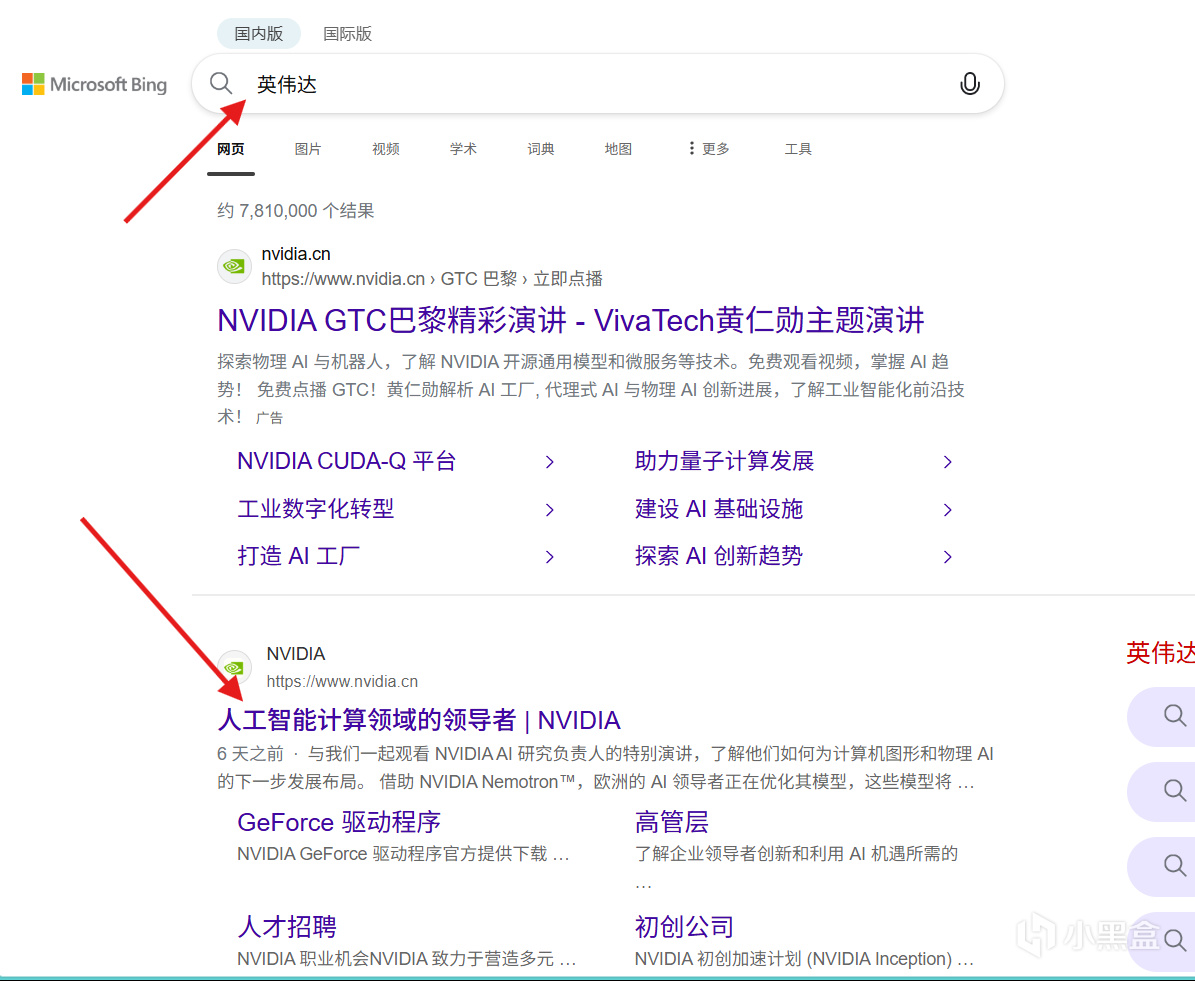Click third related search pill on right
Viewport: 1195px width, 981px height.
tap(1161, 866)
